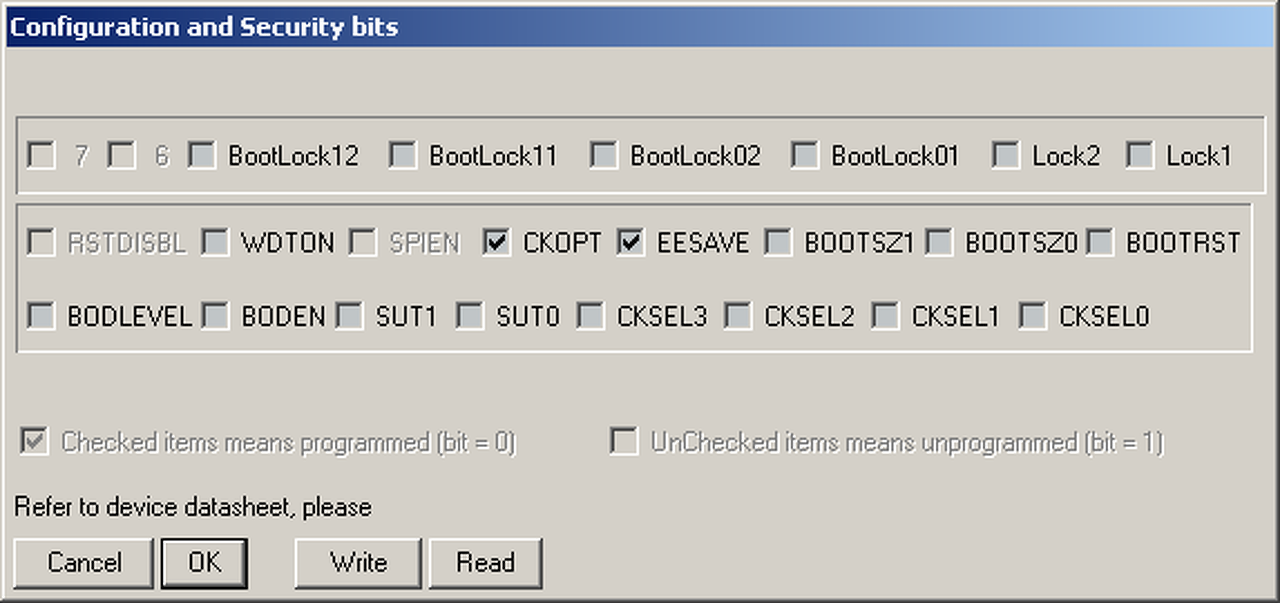Screen dimensions: 1280x603
Task: Uncheck the CKOPT fuse bit
Action: [x=497, y=242]
